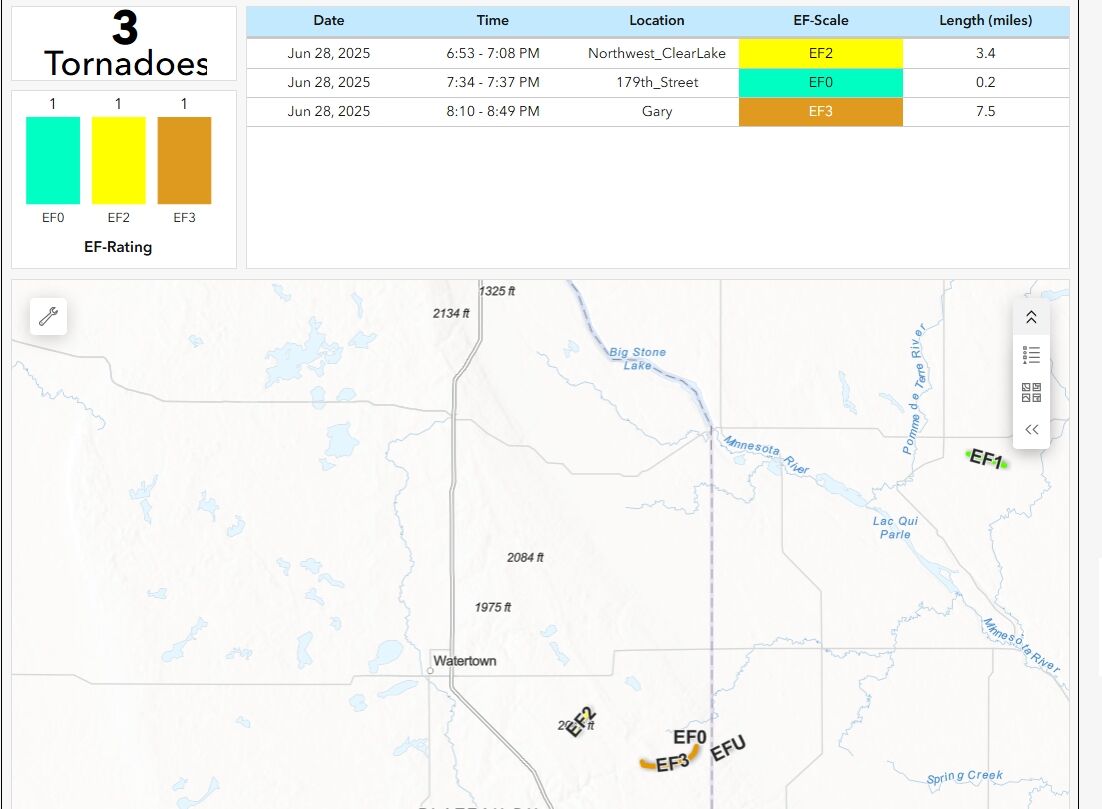The height and width of the screenshot is (809, 1102).
Task: Click the EF0 turquoise bar in chart
Action: 53,160
